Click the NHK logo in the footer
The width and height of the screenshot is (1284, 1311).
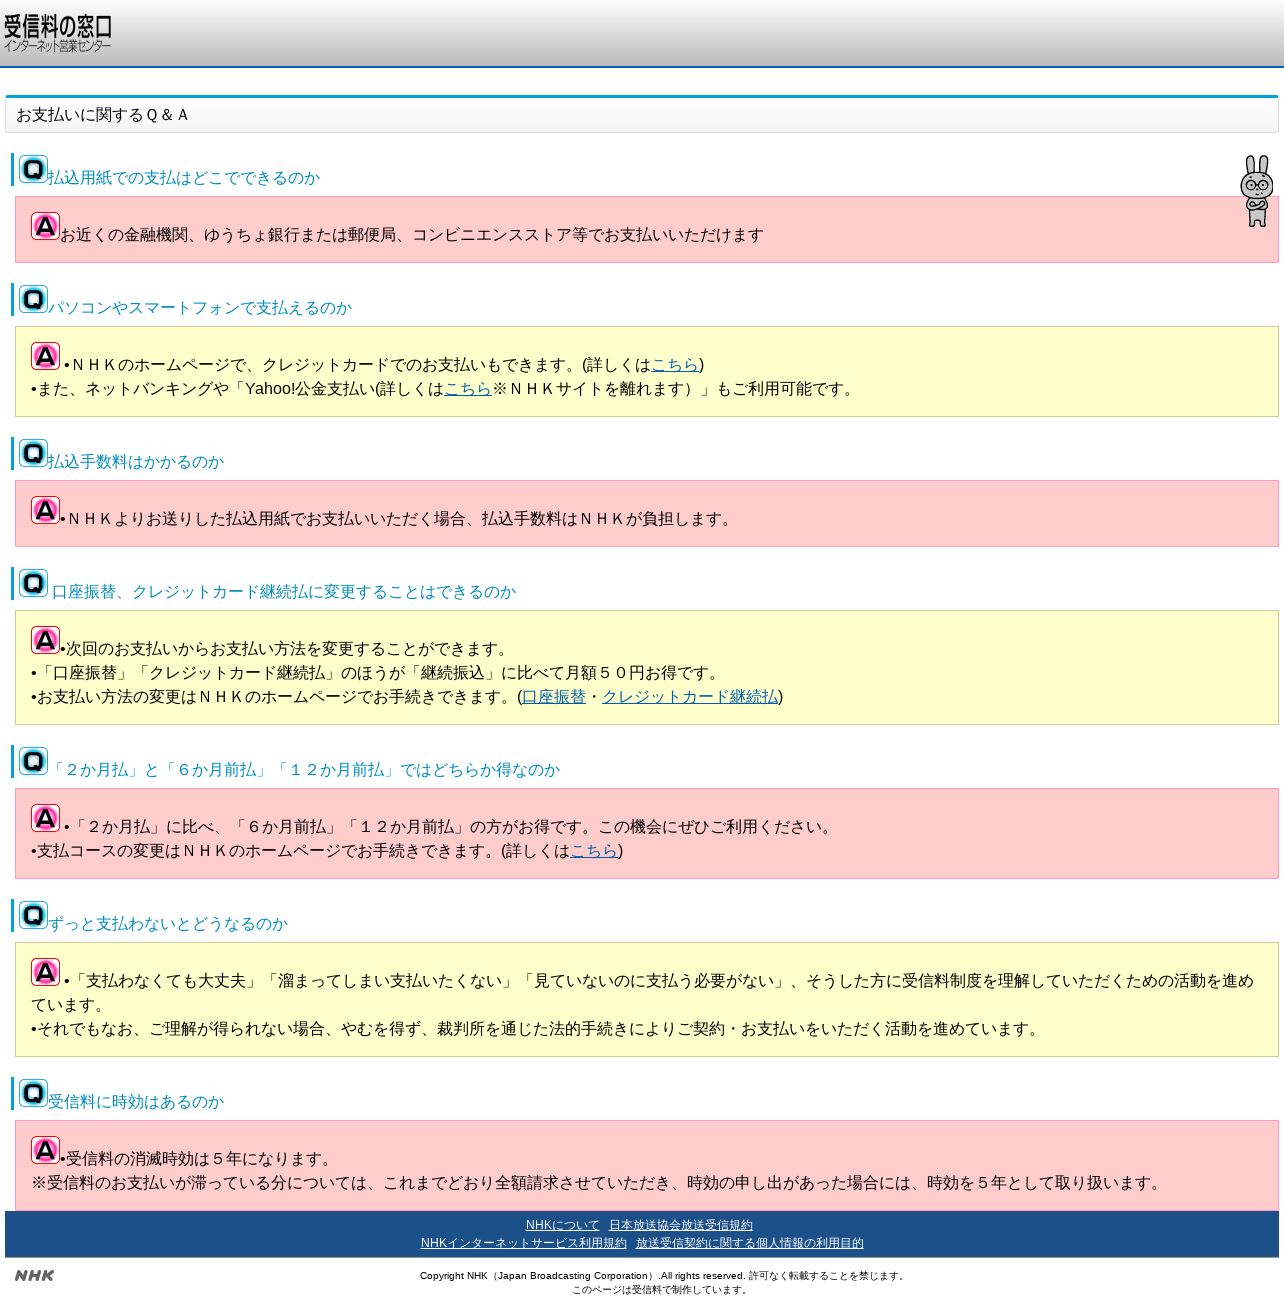35,1275
